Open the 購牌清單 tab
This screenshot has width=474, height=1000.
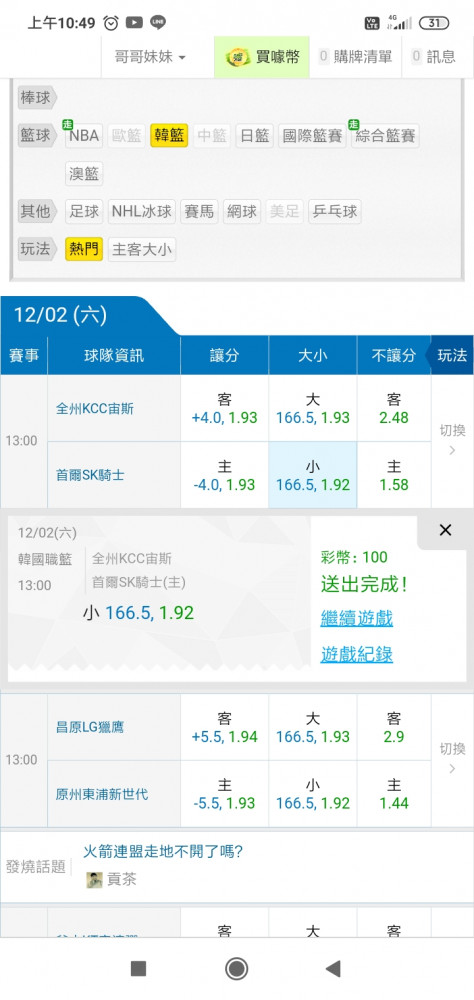click(x=355, y=57)
